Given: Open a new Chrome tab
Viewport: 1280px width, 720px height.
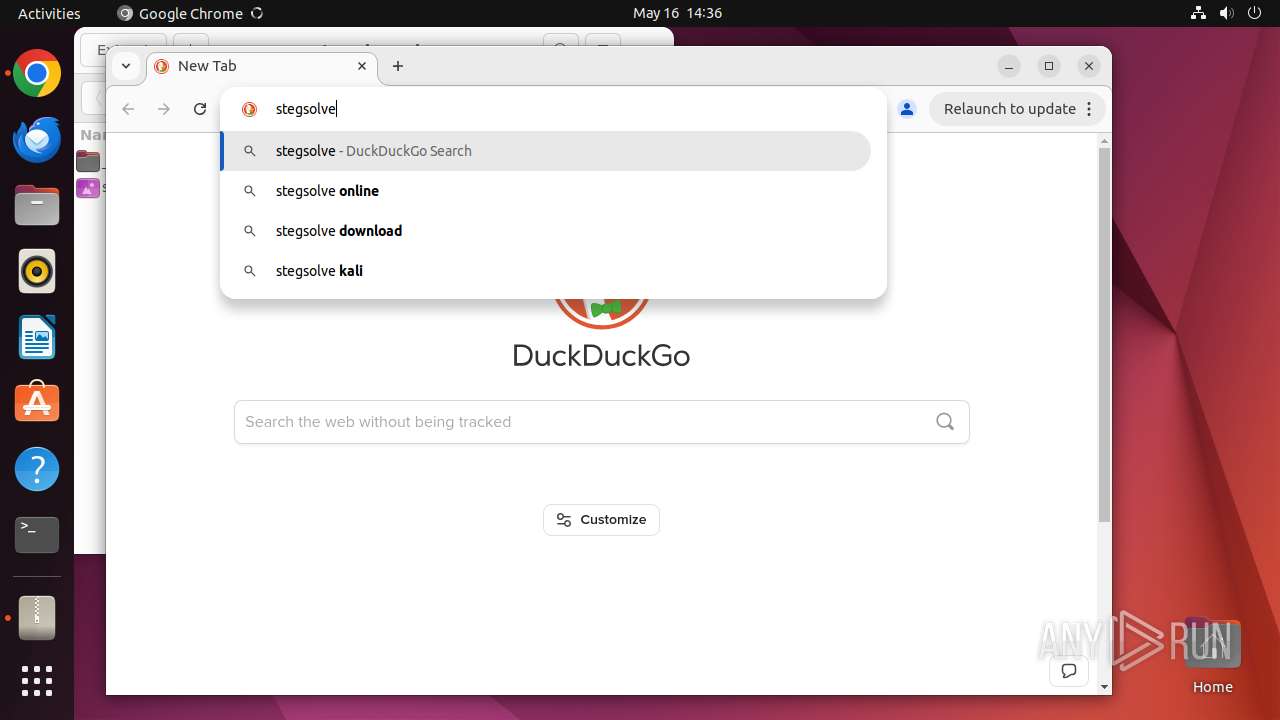Looking at the screenshot, I should [x=398, y=66].
